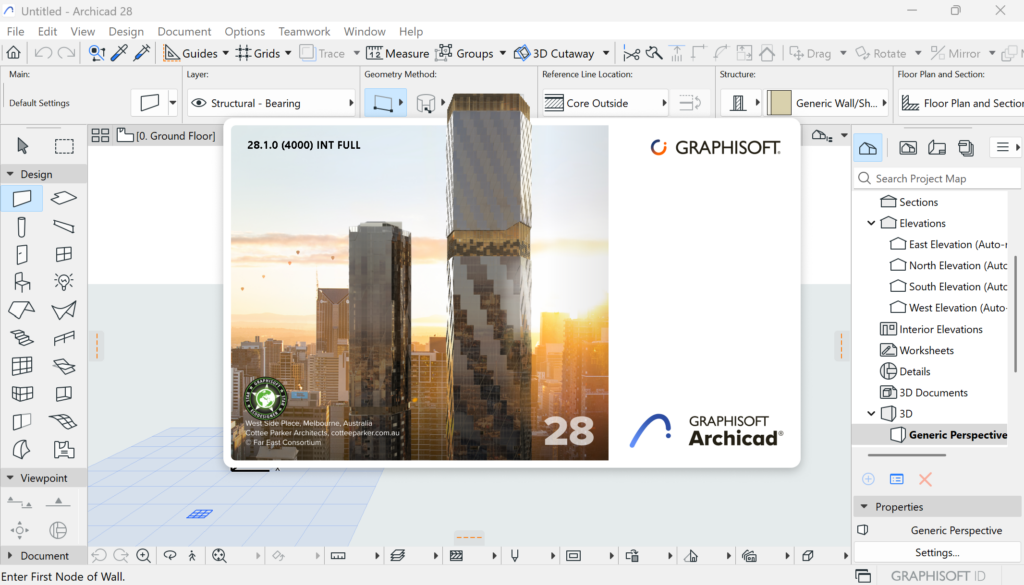Click the Home icon in toolbar
Image resolution: width=1024 pixels, height=585 pixels.
14,53
